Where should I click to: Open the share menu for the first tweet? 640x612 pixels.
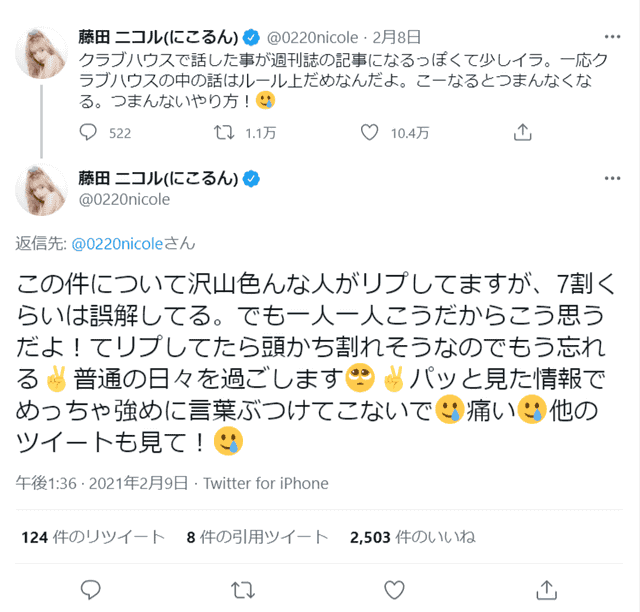522,132
